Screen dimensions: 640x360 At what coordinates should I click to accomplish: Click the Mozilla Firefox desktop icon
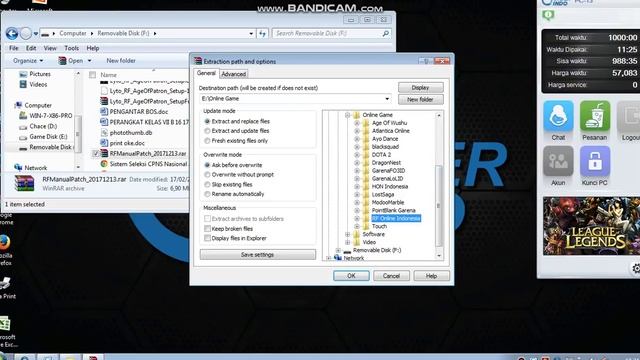coord(4,242)
